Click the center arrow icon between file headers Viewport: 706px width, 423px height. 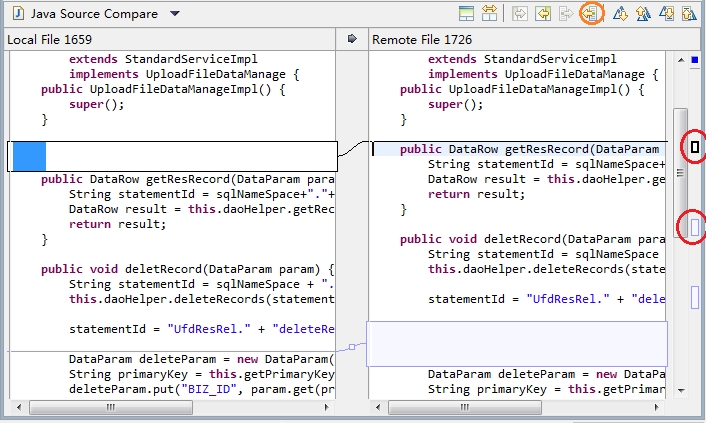(352, 39)
